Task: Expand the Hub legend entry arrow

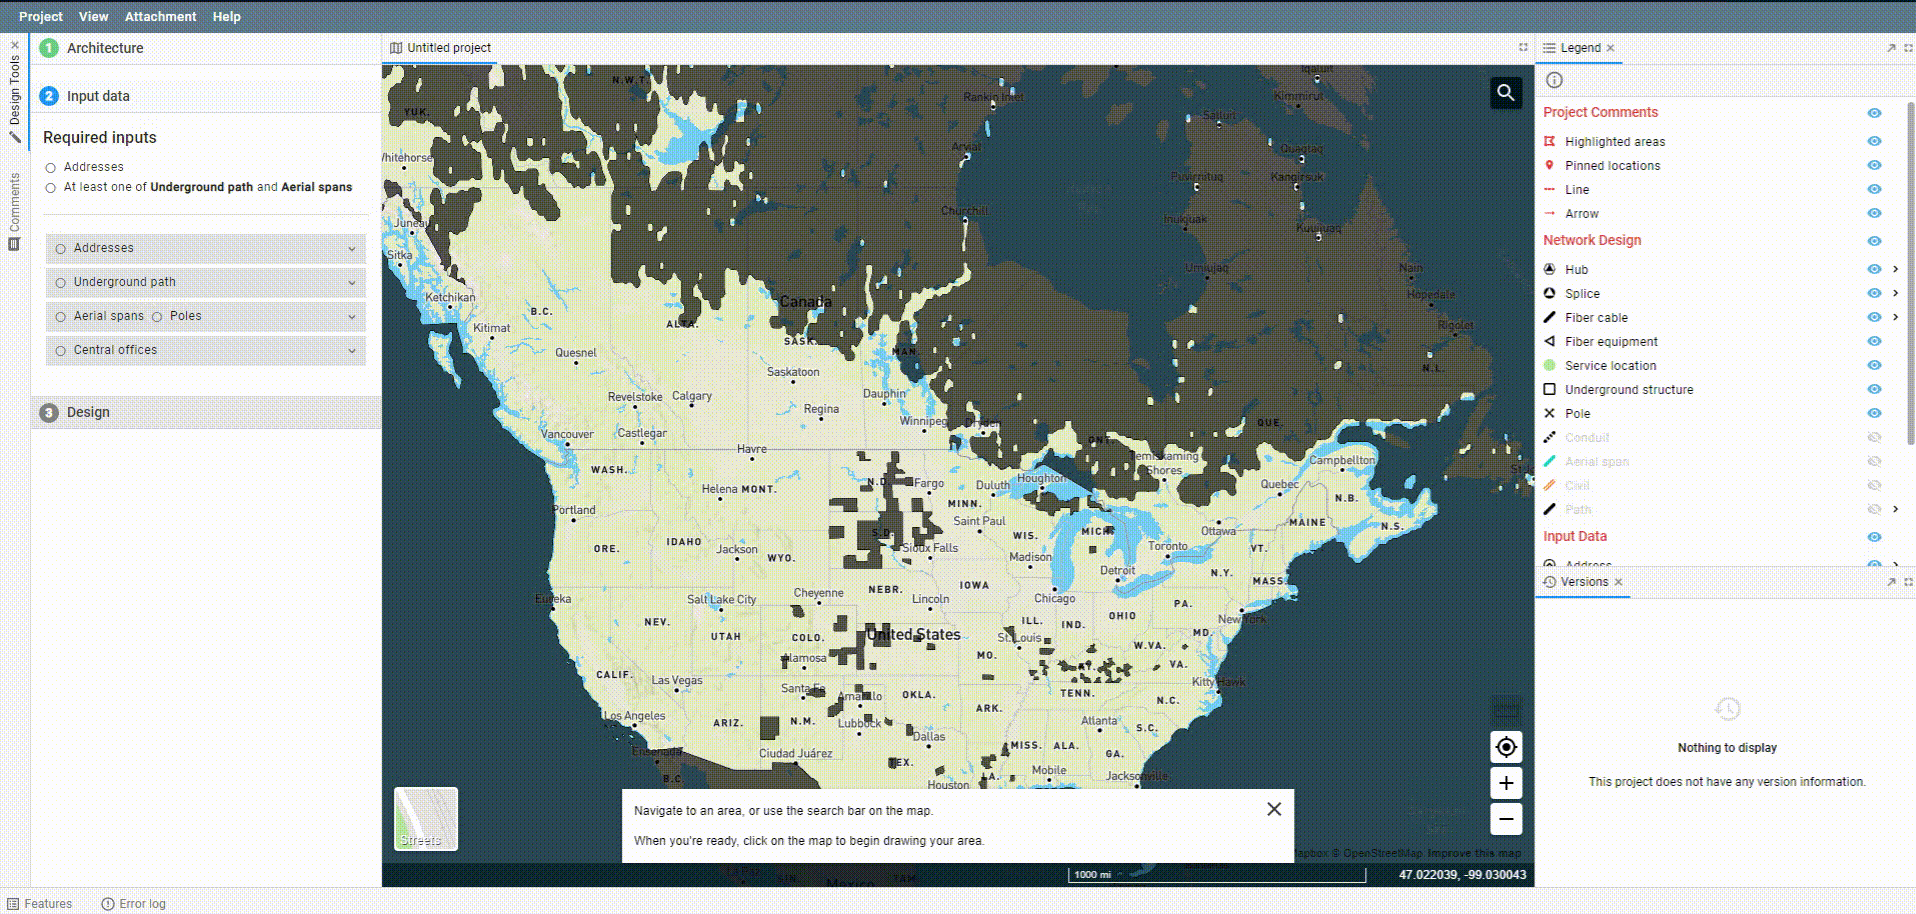Action: coord(1895,269)
